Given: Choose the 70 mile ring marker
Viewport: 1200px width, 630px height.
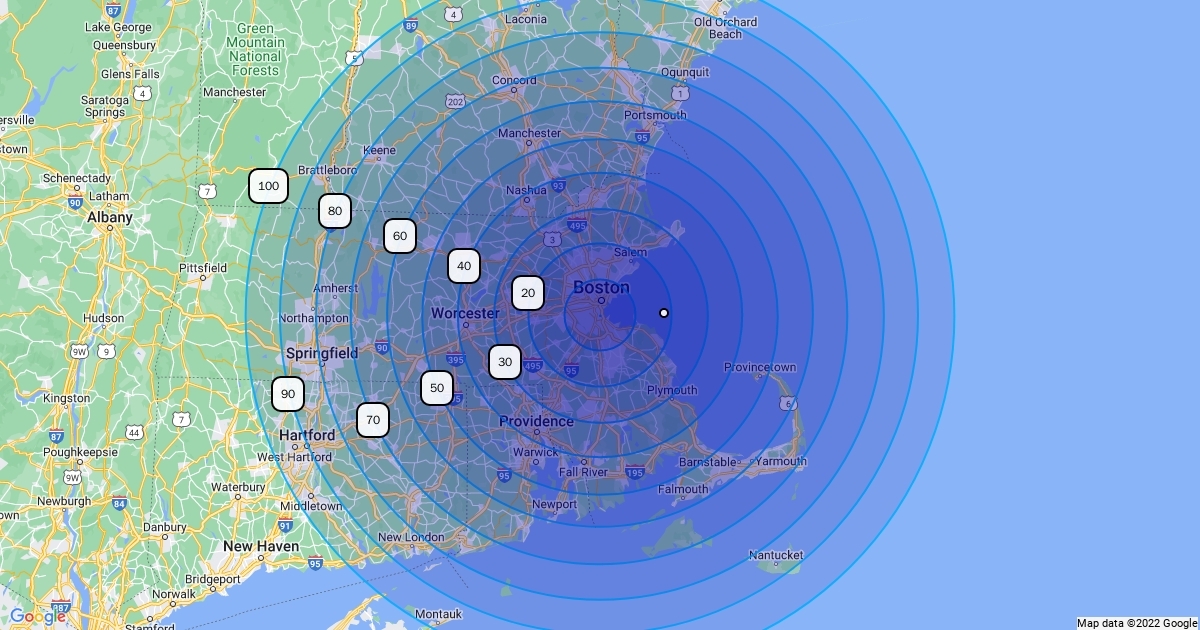Looking at the screenshot, I should pyautogui.click(x=373, y=420).
